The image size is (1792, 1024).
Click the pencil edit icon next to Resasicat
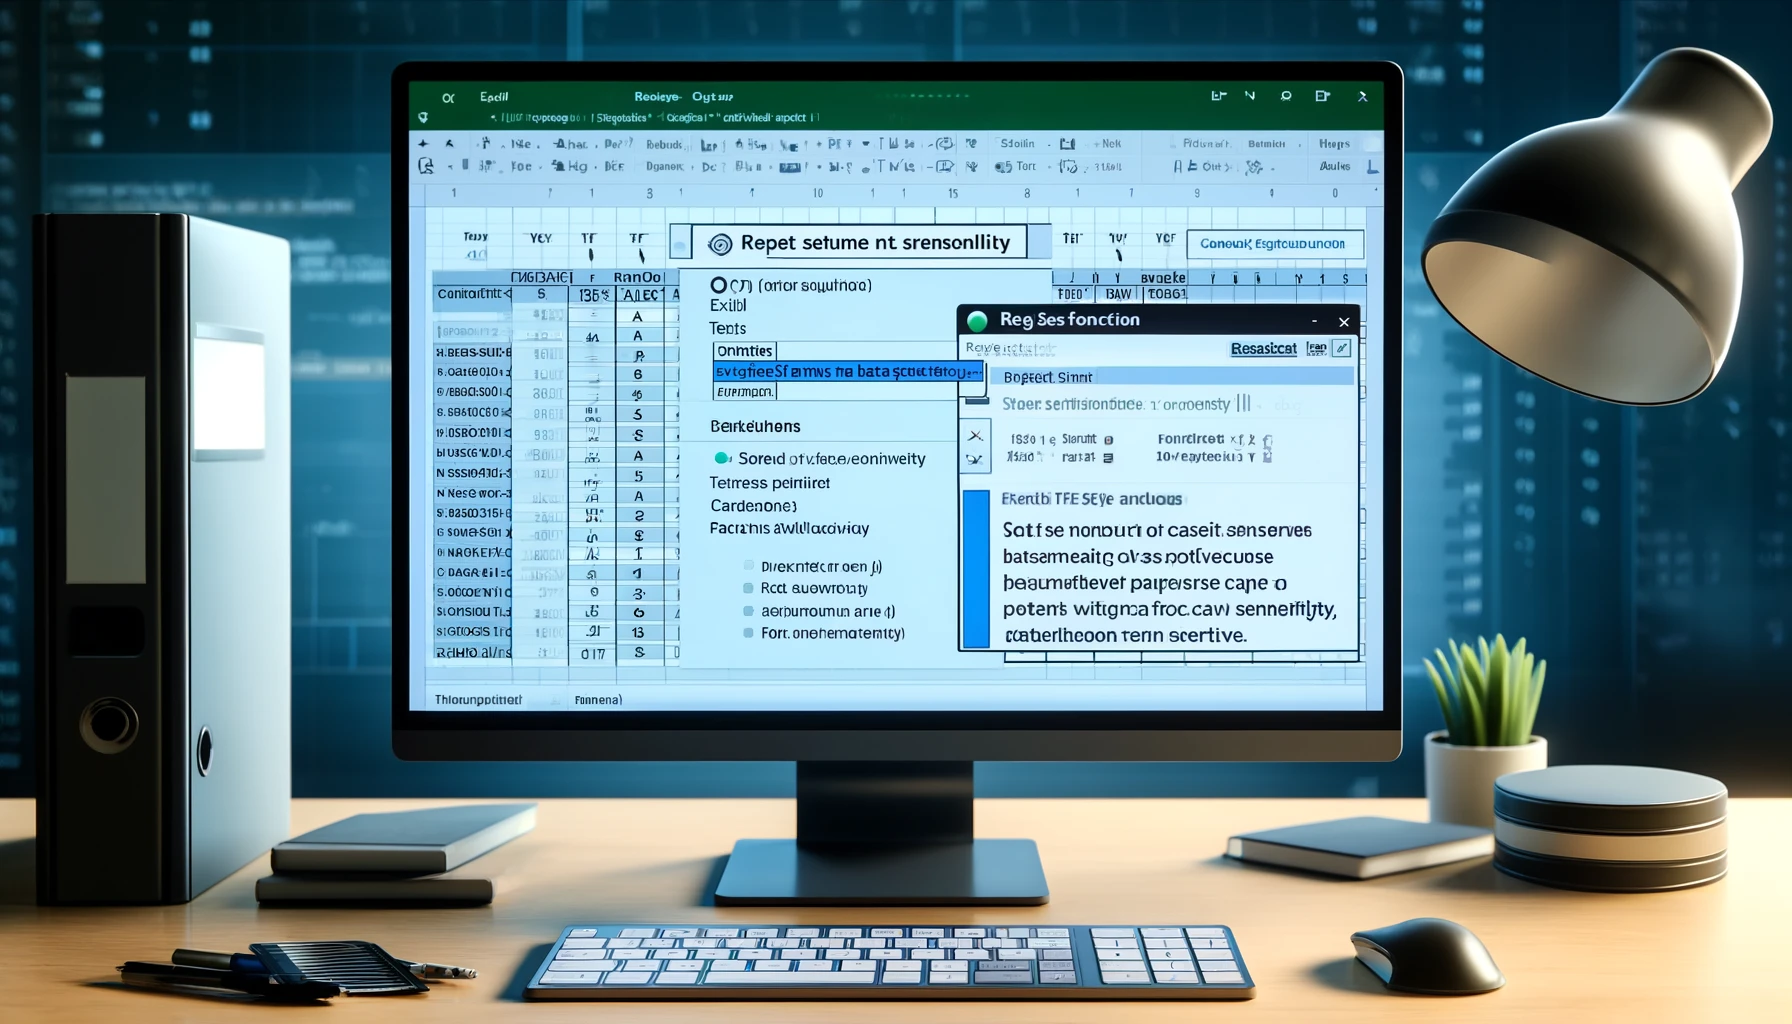pos(1342,348)
